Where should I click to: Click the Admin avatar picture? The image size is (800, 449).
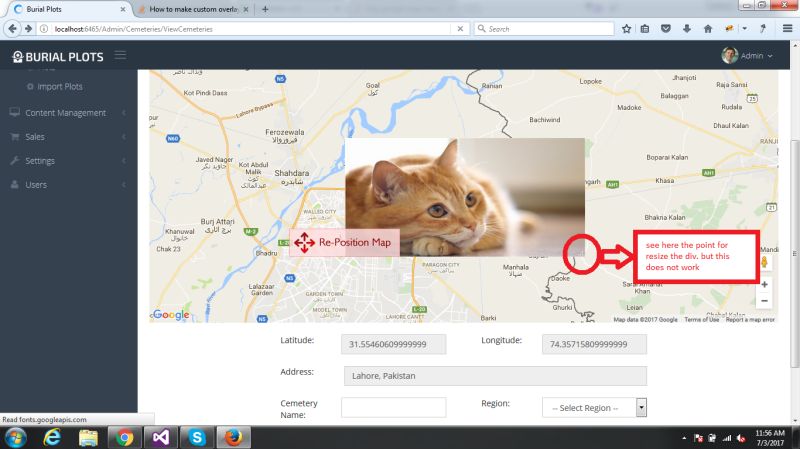pos(730,56)
